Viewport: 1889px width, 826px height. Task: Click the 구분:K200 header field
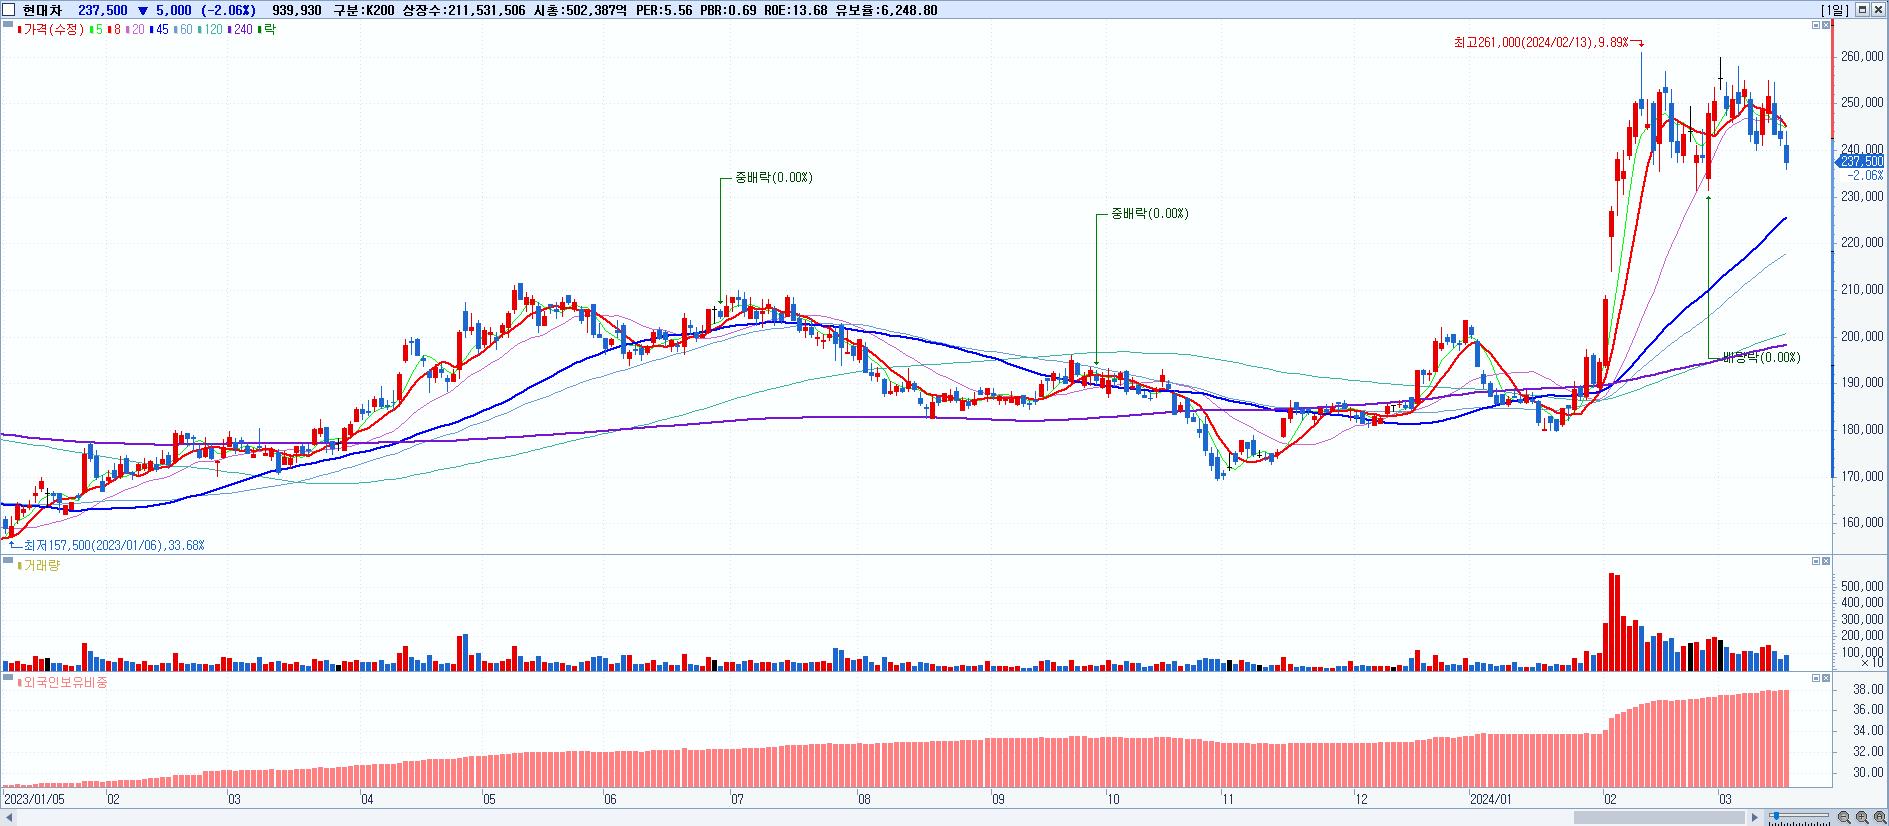click(363, 10)
